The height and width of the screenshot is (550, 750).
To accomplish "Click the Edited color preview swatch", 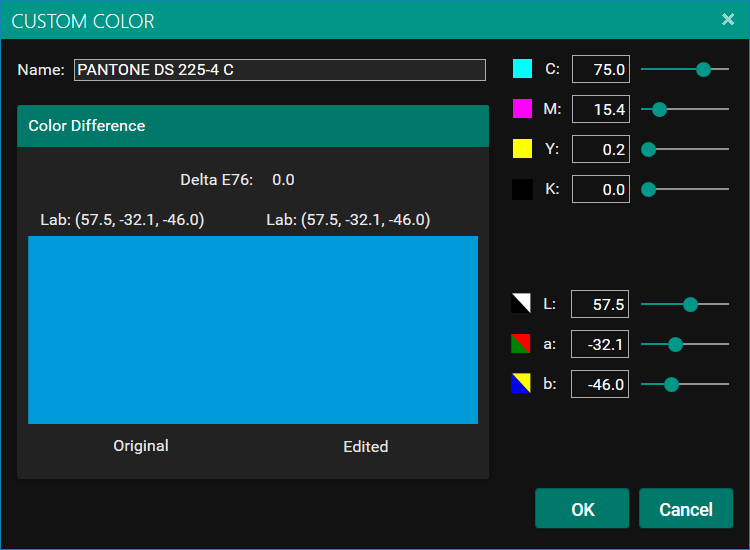I will point(366,330).
